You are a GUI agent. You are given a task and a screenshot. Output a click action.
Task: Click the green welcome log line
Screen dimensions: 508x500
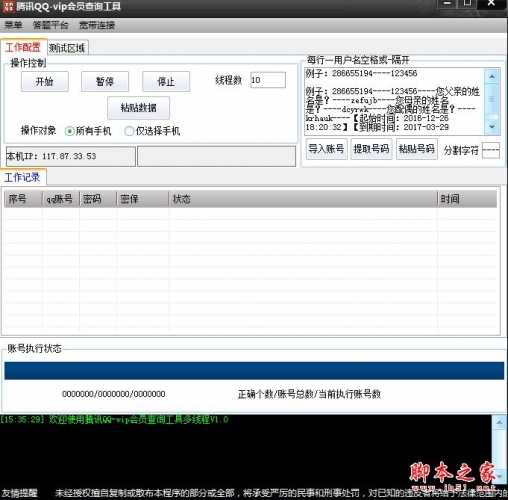click(114, 420)
